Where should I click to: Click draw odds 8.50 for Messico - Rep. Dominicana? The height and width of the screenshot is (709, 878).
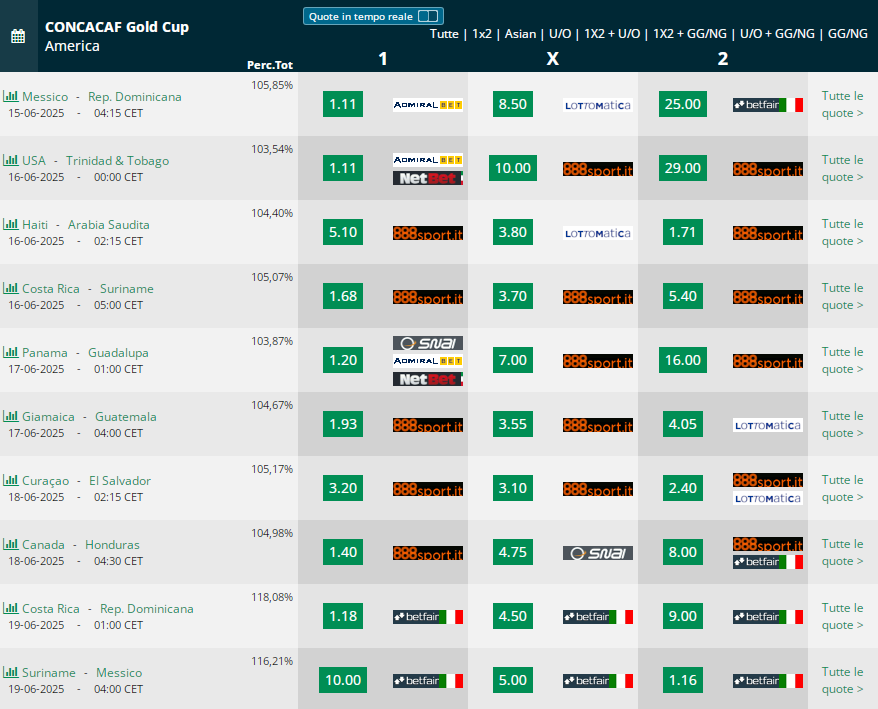[x=513, y=104]
